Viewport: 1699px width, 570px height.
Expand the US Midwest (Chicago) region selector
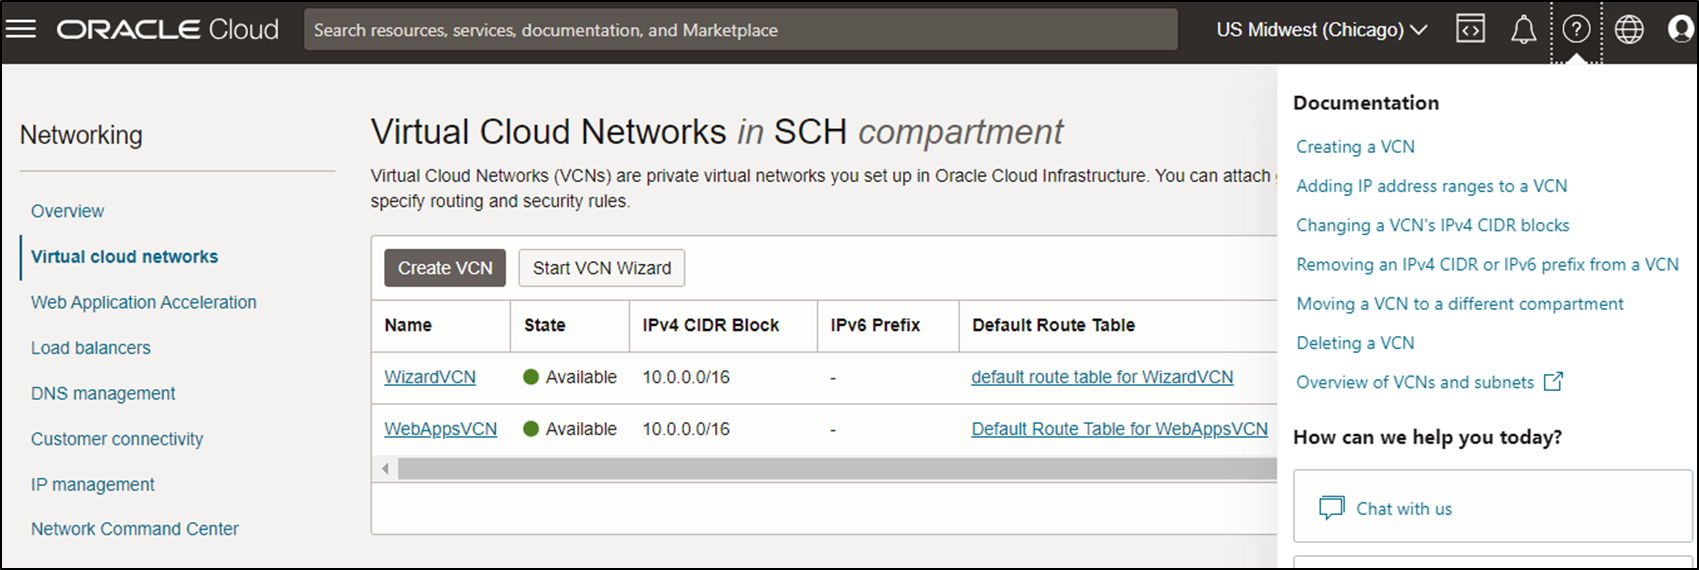1321,30
